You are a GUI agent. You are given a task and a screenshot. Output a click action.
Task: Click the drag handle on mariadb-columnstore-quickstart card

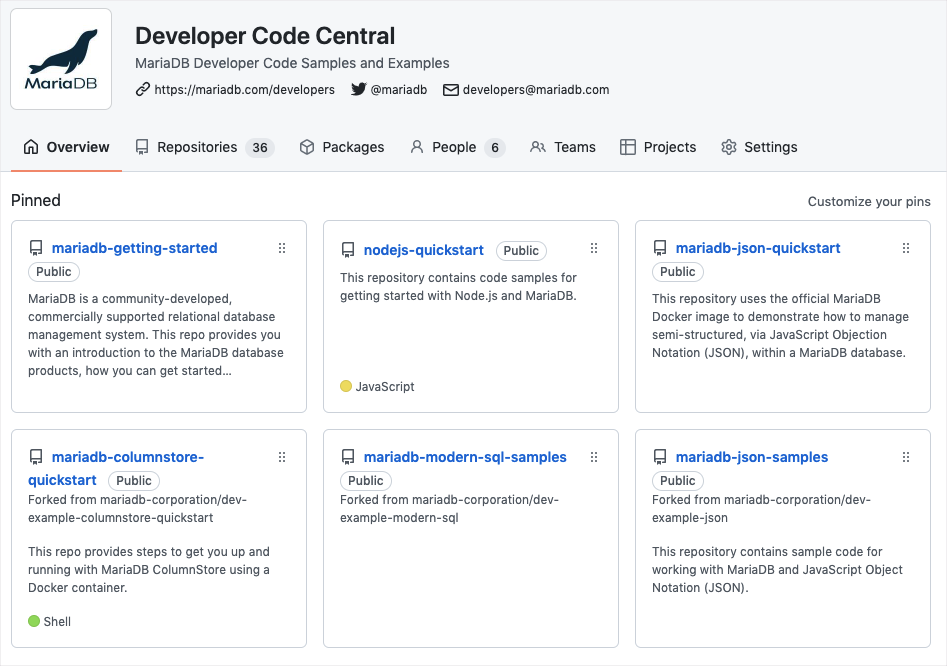pyautogui.click(x=282, y=457)
